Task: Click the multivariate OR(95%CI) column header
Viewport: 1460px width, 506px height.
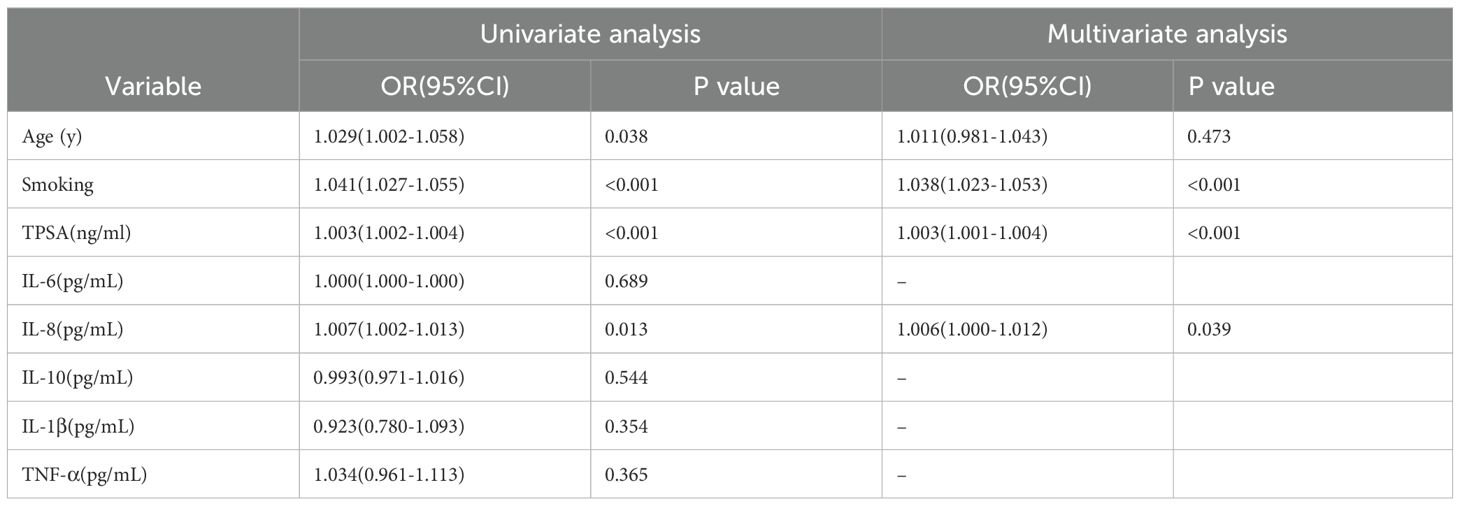Action: (x=1027, y=86)
